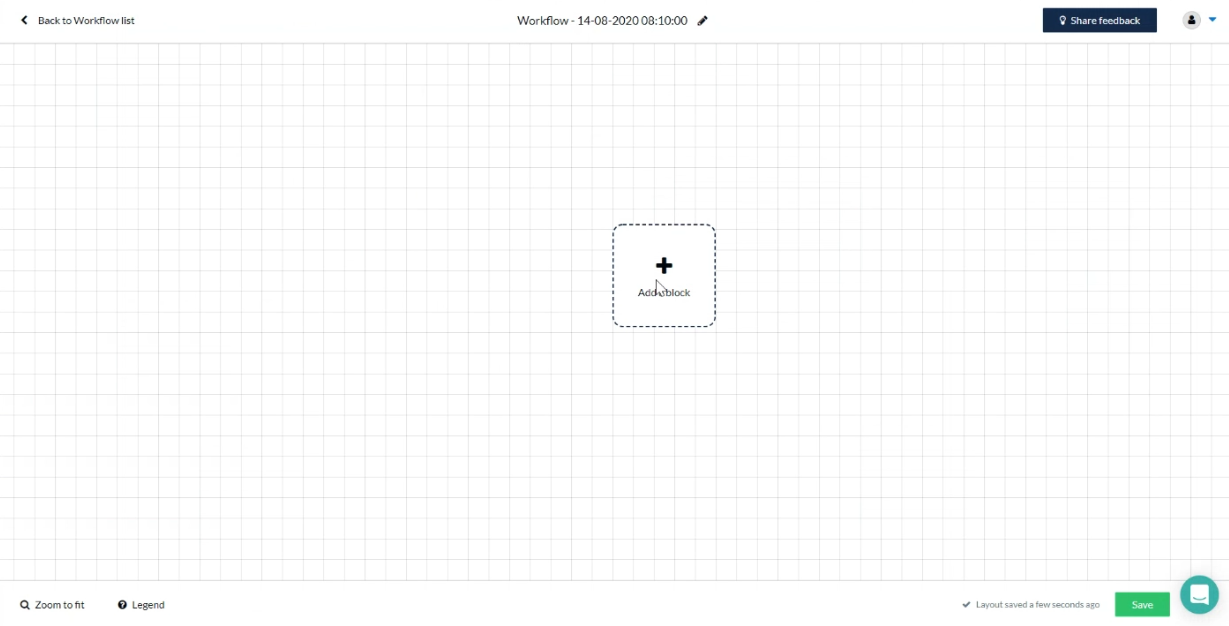This screenshot has width=1229, height=626.
Task: Open the user account avatar menu
Action: click(1191, 20)
